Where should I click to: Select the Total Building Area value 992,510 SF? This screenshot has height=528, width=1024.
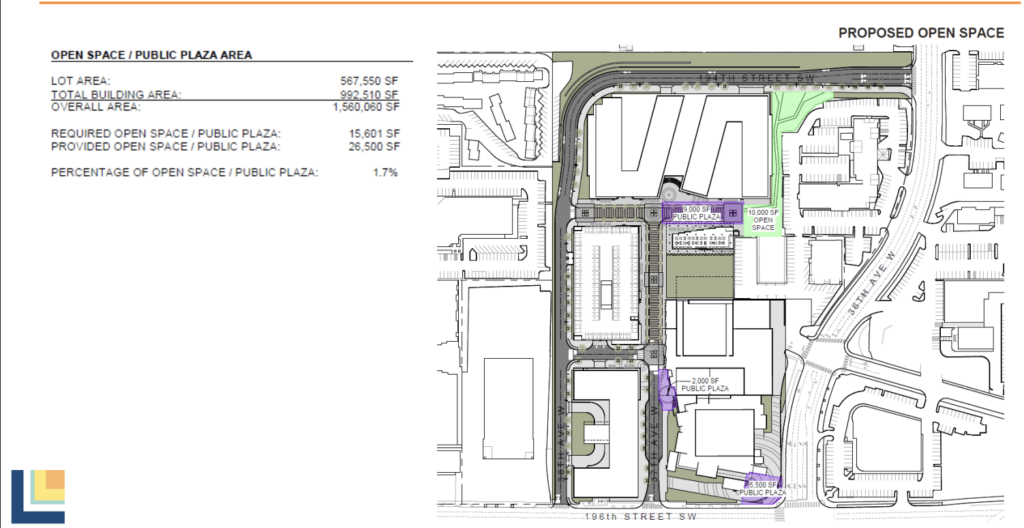pyautogui.click(x=370, y=93)
